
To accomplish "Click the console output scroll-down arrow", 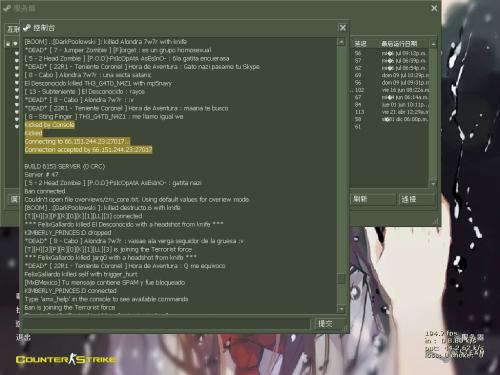I will tap(341, 309).
